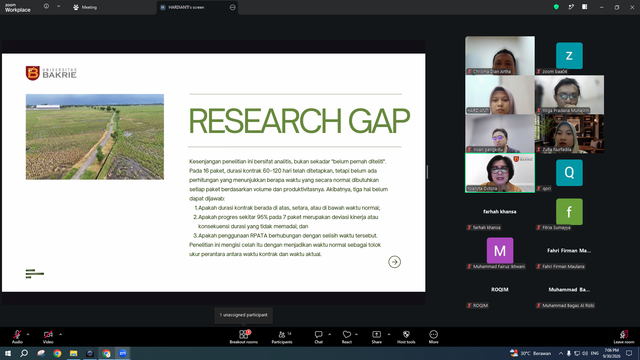Click the Zoom Workplace logo
640x360 pixels.
coord(18,8)
